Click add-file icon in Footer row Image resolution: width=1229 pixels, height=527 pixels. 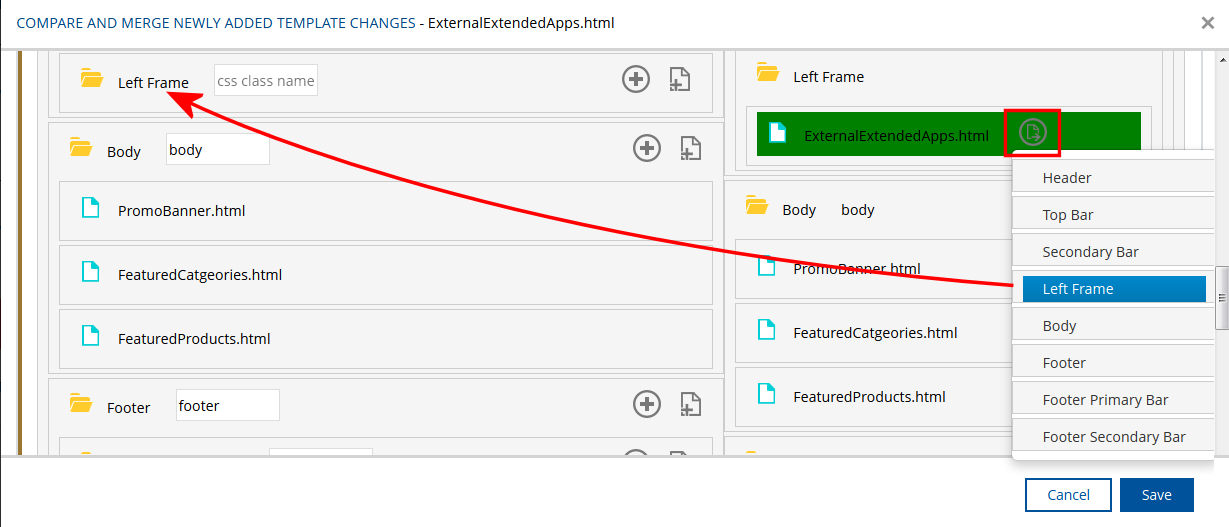(690, 404)
